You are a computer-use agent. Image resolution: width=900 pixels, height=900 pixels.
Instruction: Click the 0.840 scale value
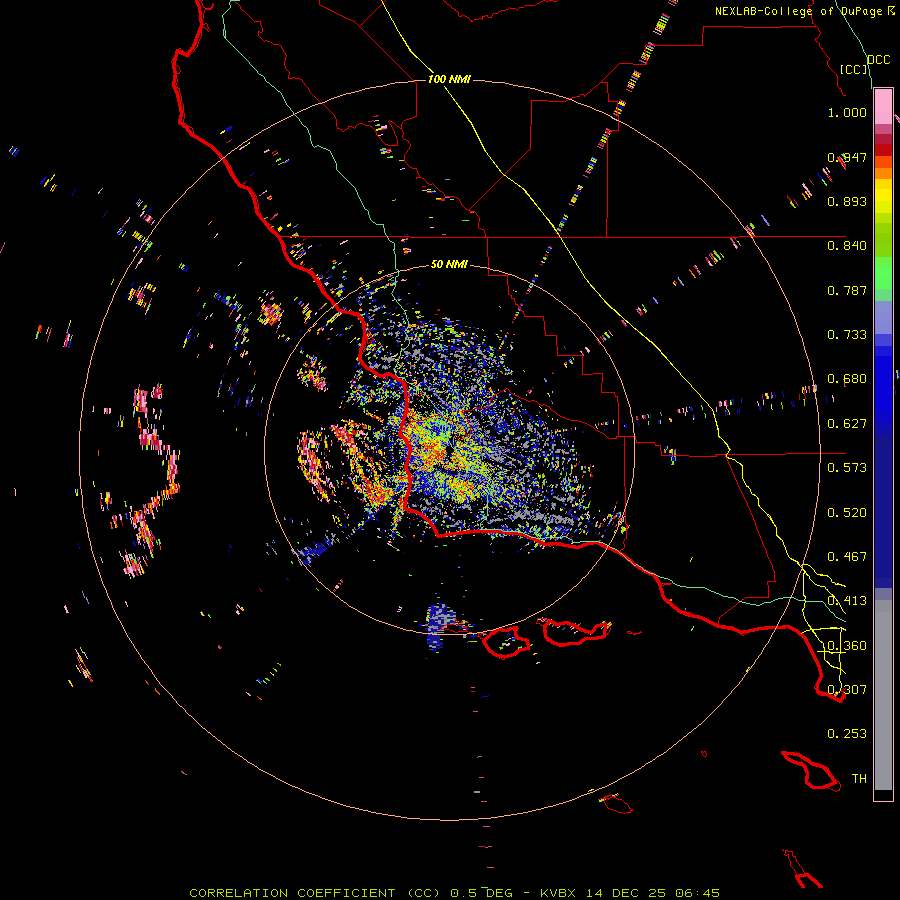pos(847,246)
